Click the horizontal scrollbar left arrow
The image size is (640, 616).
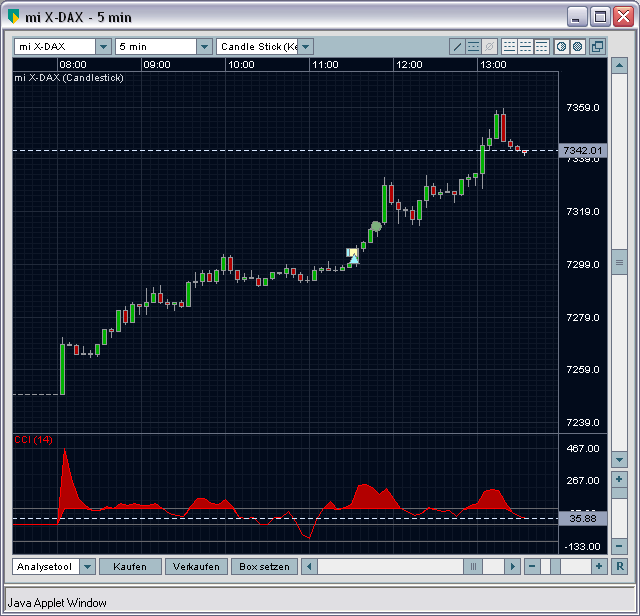(309, 567)
